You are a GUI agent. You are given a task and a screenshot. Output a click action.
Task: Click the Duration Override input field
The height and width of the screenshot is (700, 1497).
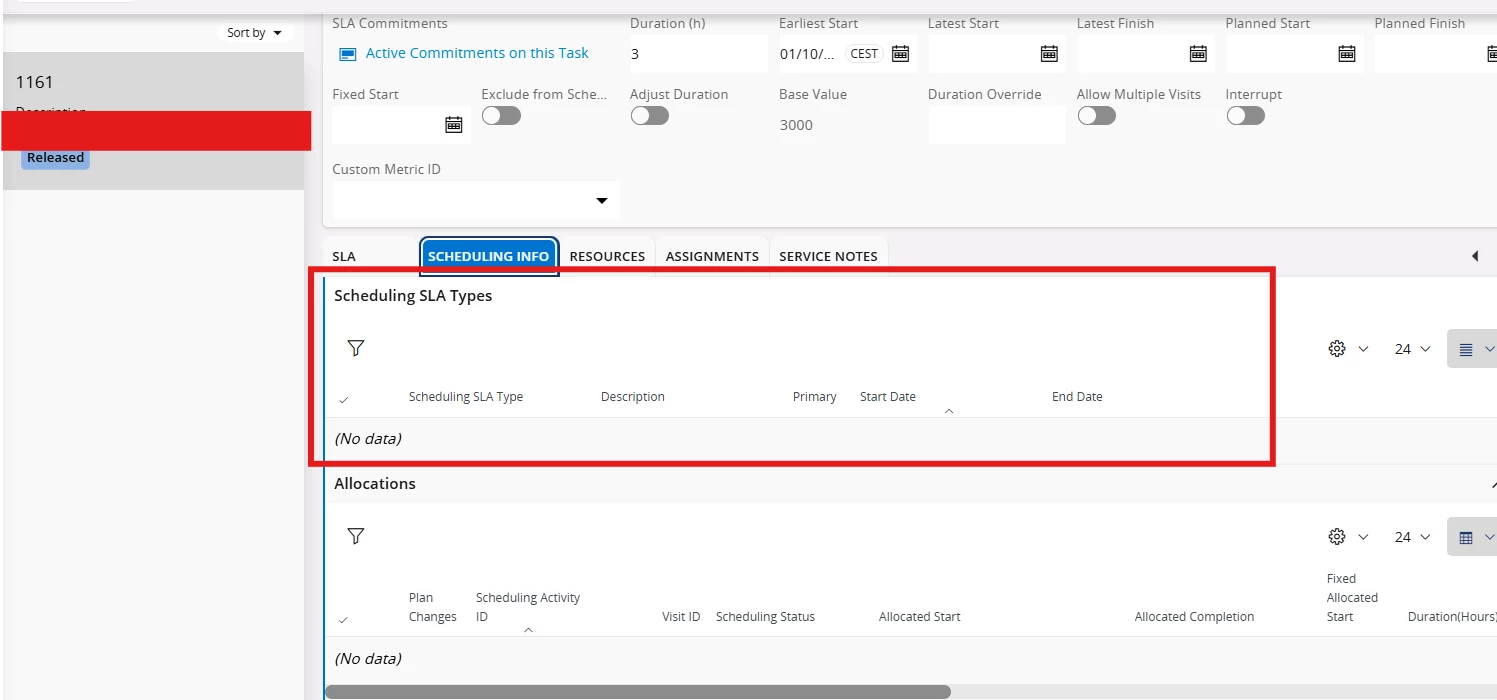pyautogui.click(x=997, y=125)
